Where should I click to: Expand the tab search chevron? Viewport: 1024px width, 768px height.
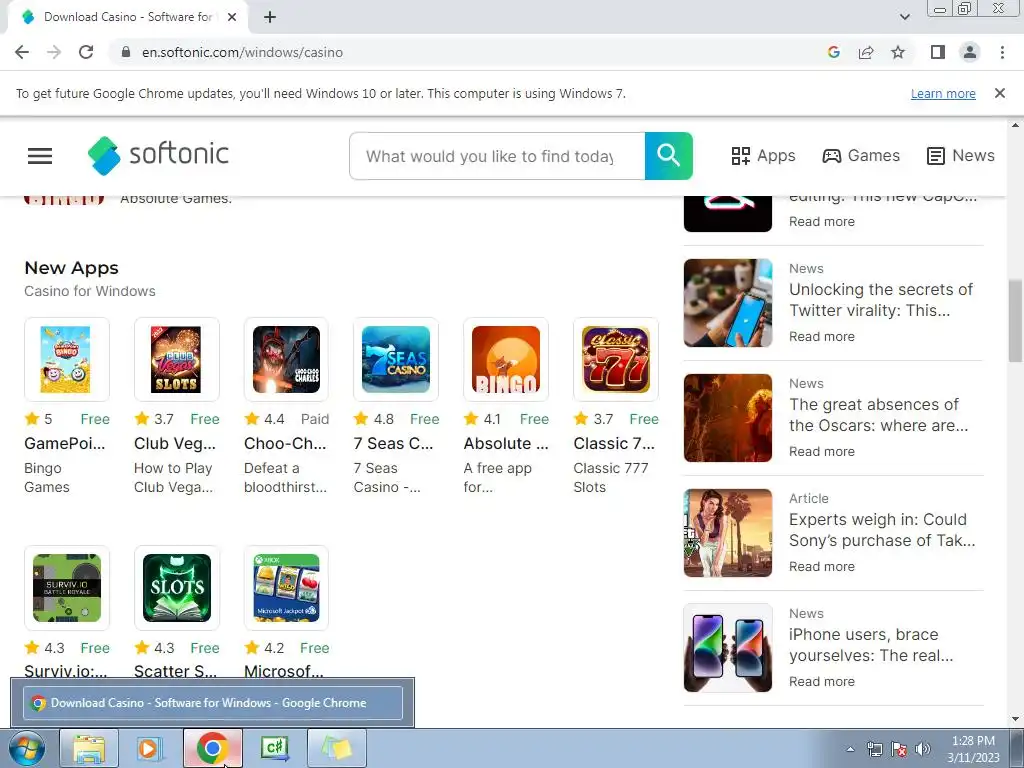click(x=904, y=17)
